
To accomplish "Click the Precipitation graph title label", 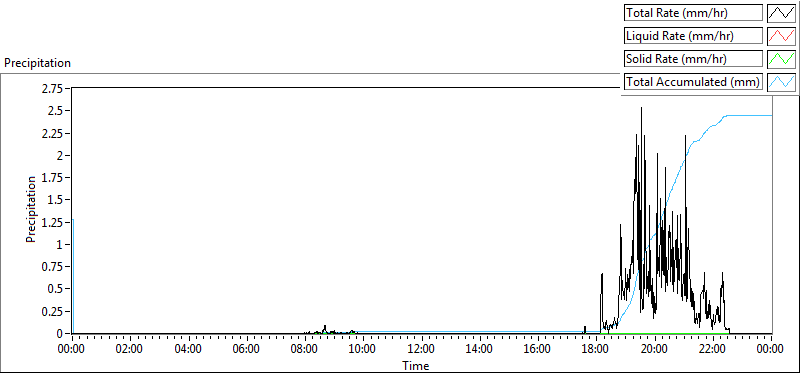I will click(37, 63).
